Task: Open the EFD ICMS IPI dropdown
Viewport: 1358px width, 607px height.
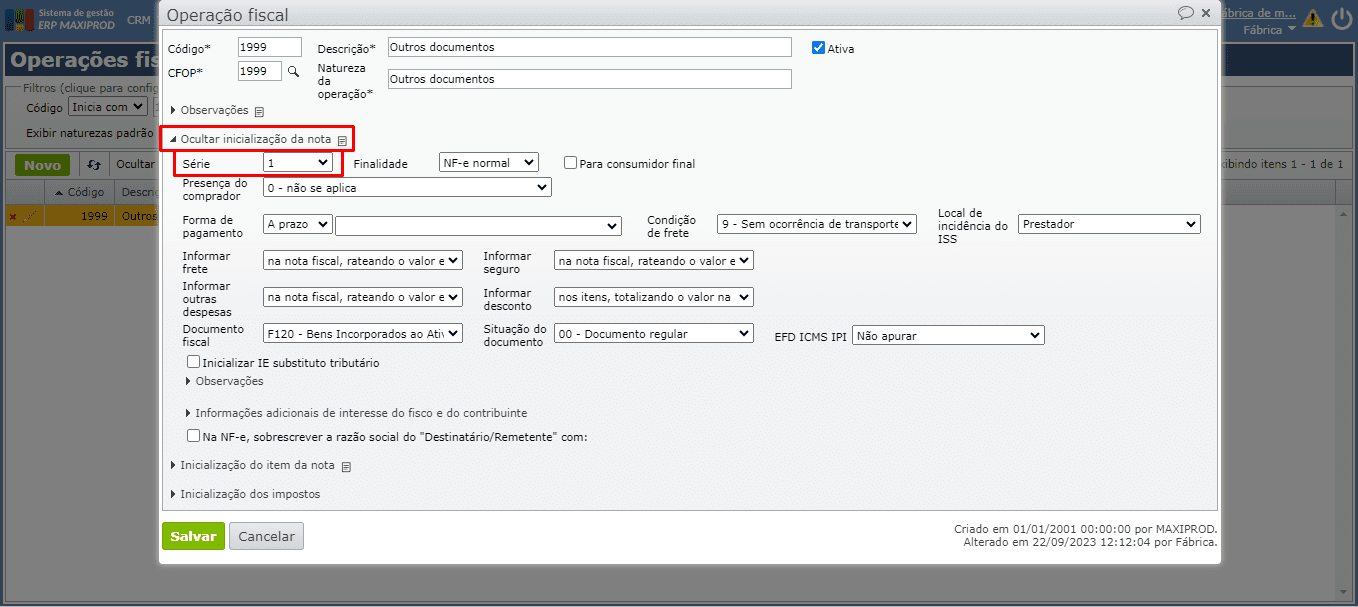Action: (x=948, y=336)
